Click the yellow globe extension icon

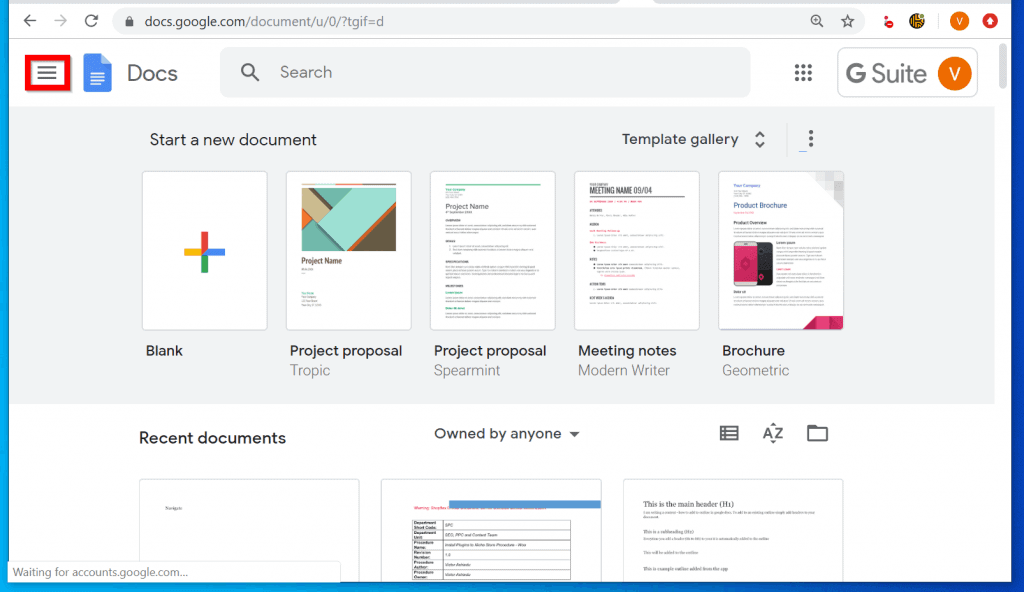tap(917, 22)
